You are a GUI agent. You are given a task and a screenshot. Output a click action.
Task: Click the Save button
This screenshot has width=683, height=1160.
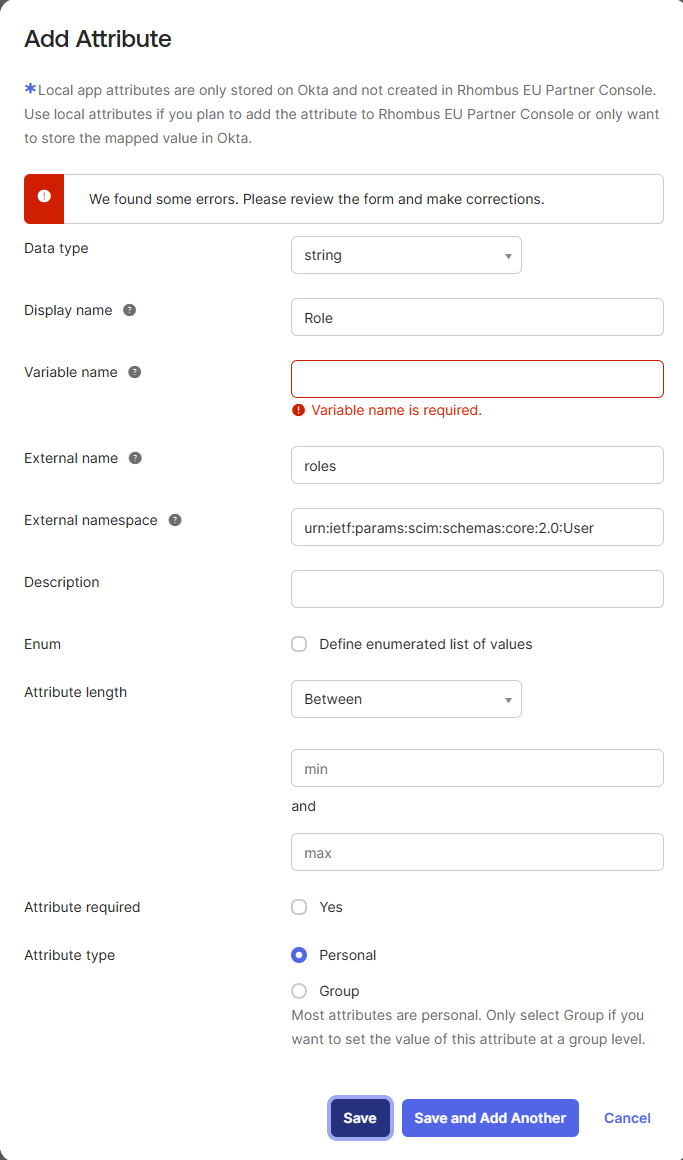point(360,1118)
